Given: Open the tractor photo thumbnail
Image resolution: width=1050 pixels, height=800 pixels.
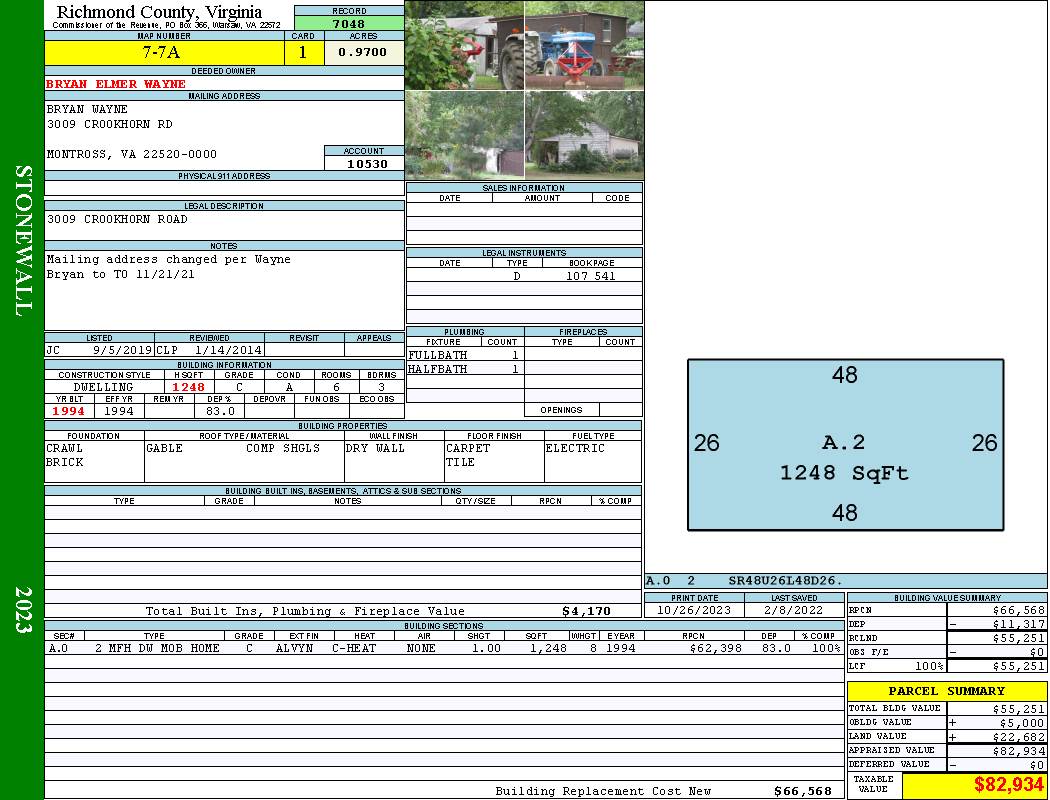Looking at the screenshot, I should coord(584,46).
